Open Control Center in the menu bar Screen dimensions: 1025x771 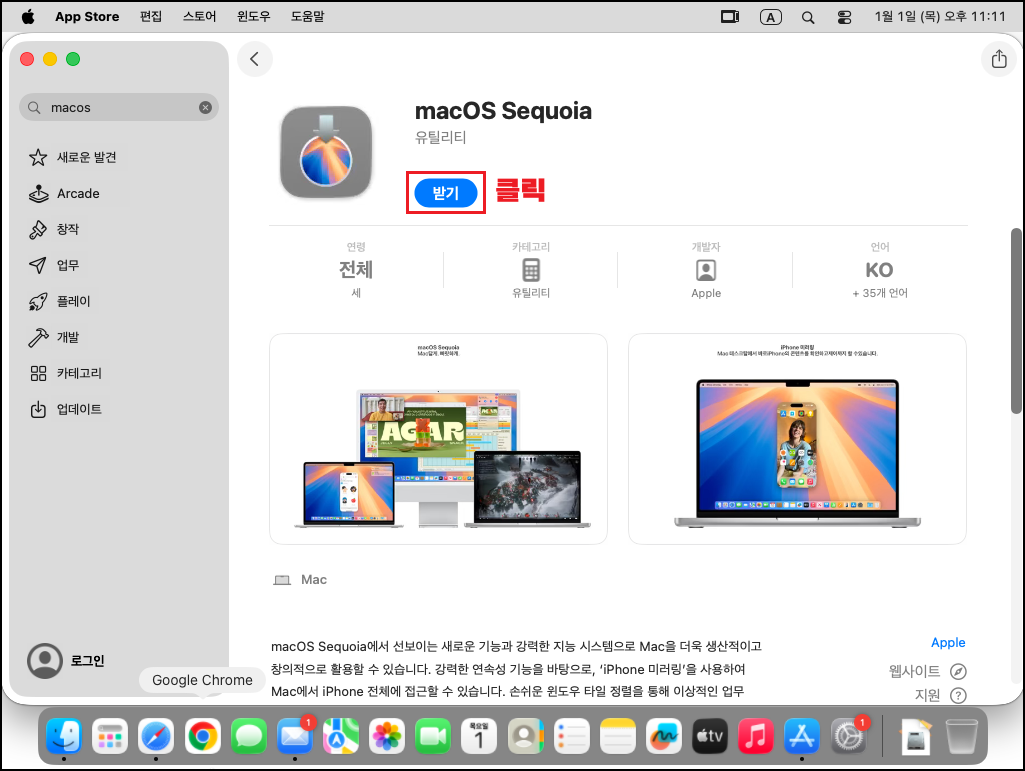(x=845, y=18)
